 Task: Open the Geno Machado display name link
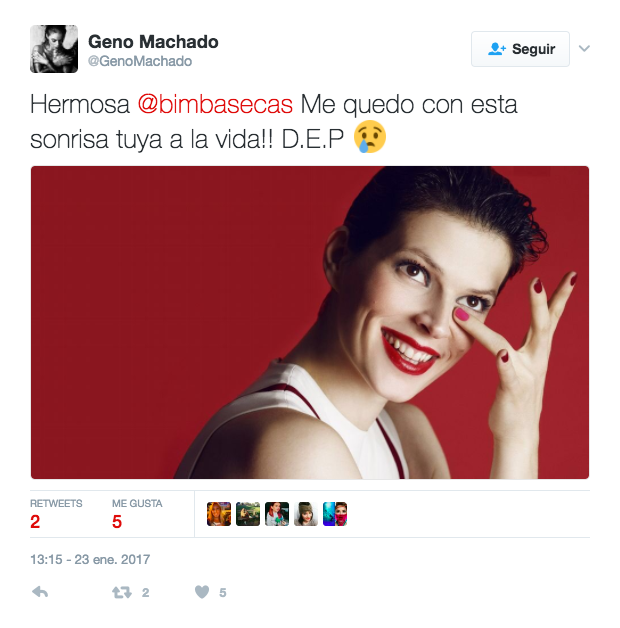point(153,42)
